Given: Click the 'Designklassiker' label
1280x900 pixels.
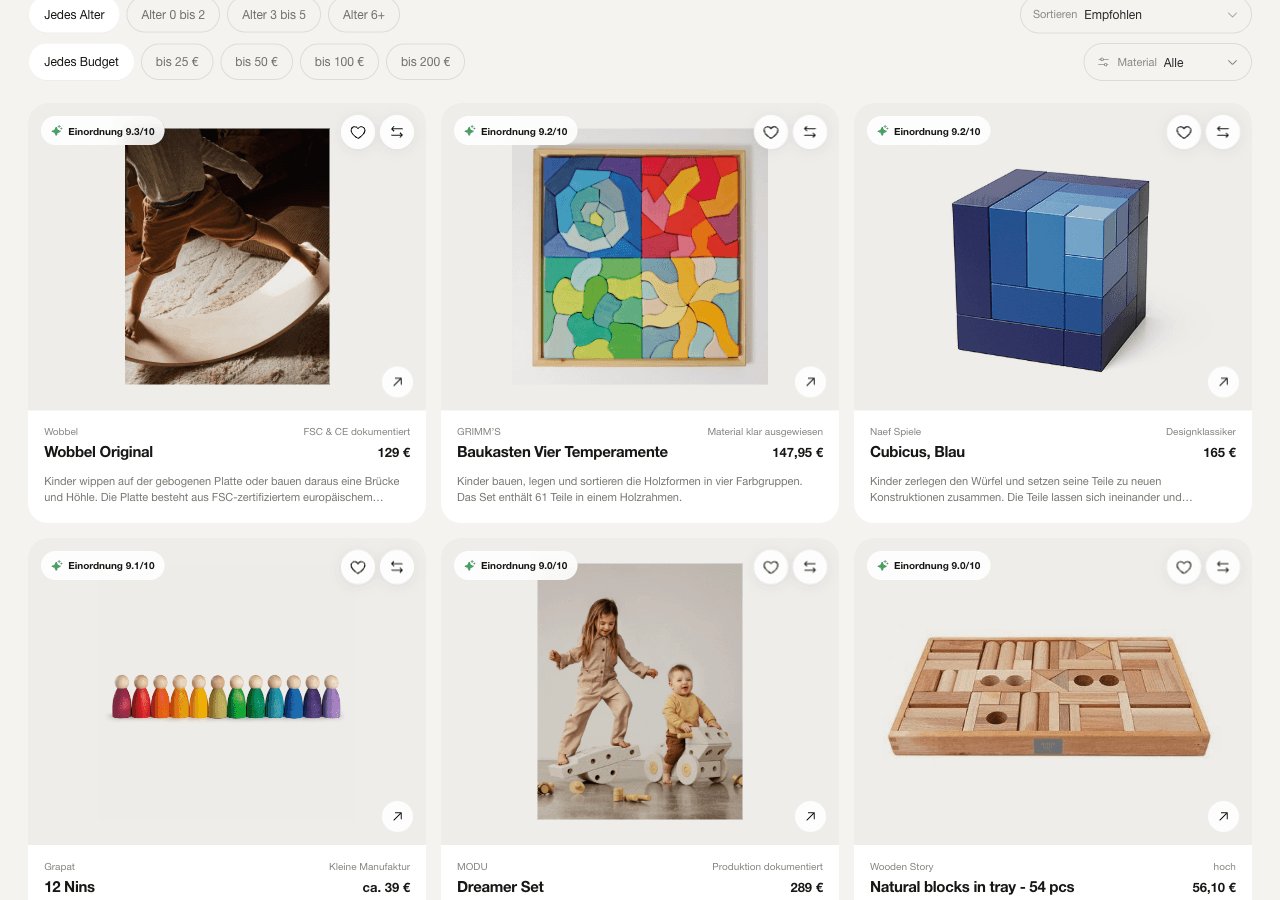Looking at the screenshot, I should click(x=1201, y=432).
